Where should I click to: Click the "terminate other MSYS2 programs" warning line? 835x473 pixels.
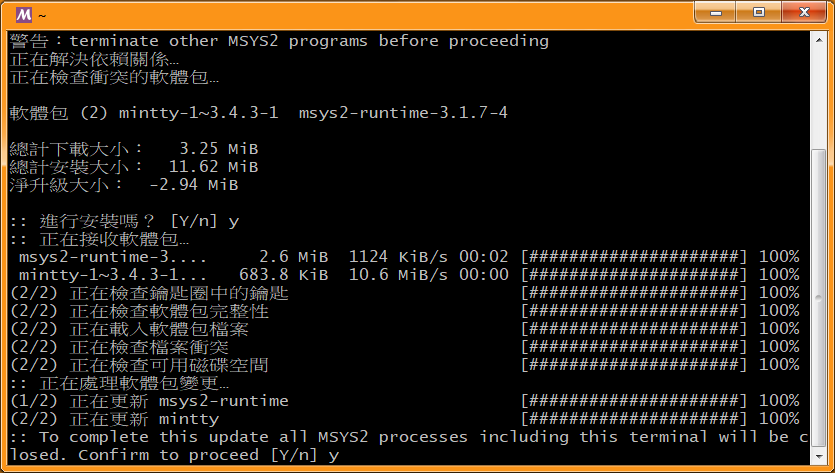coord(280,41)
